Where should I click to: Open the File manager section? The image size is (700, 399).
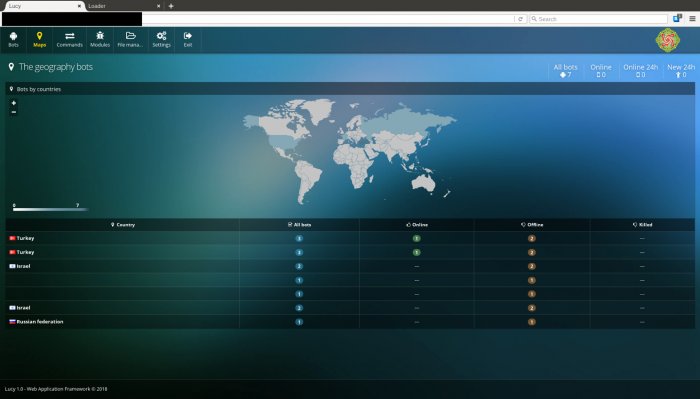[130, 40]
